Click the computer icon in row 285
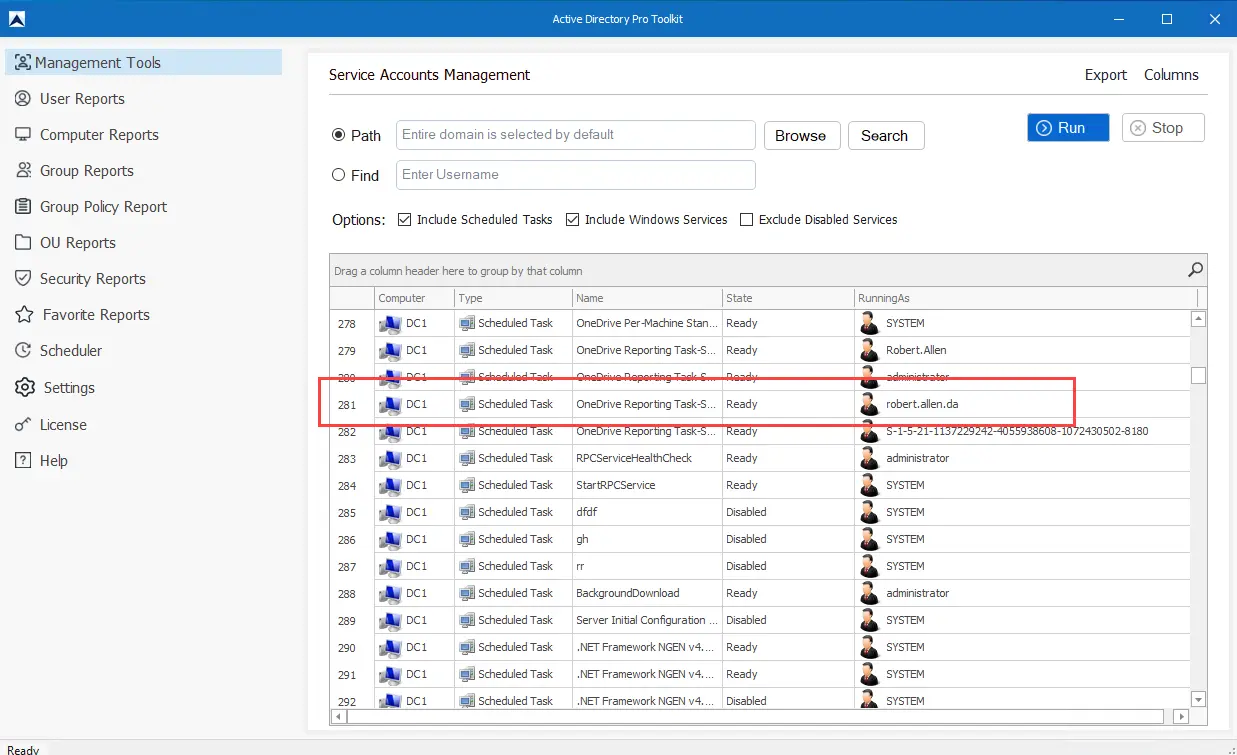The height and width of the screenshot is (755, 1237). 390,512
